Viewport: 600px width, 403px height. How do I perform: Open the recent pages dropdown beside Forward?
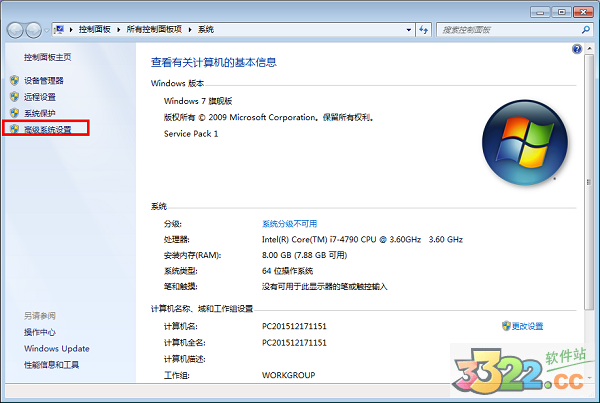(x=46, y=30)
